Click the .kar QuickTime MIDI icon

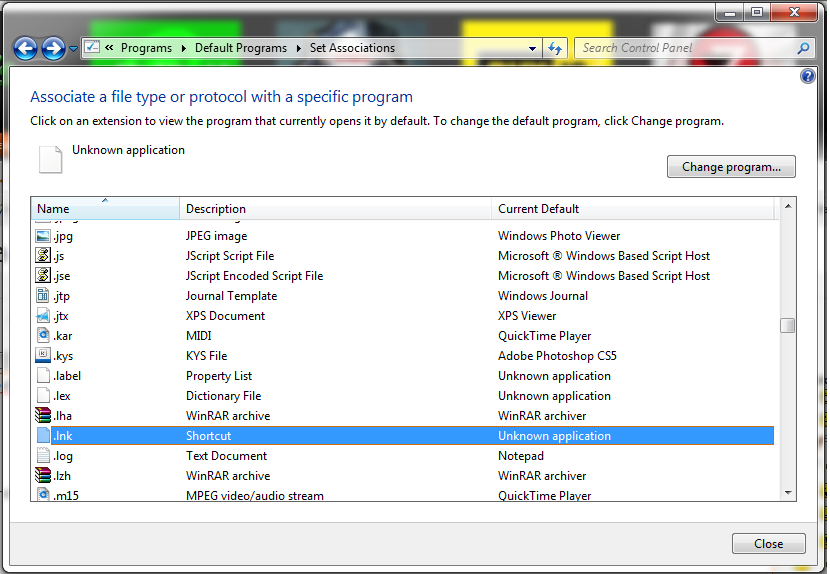click(43, 336)
